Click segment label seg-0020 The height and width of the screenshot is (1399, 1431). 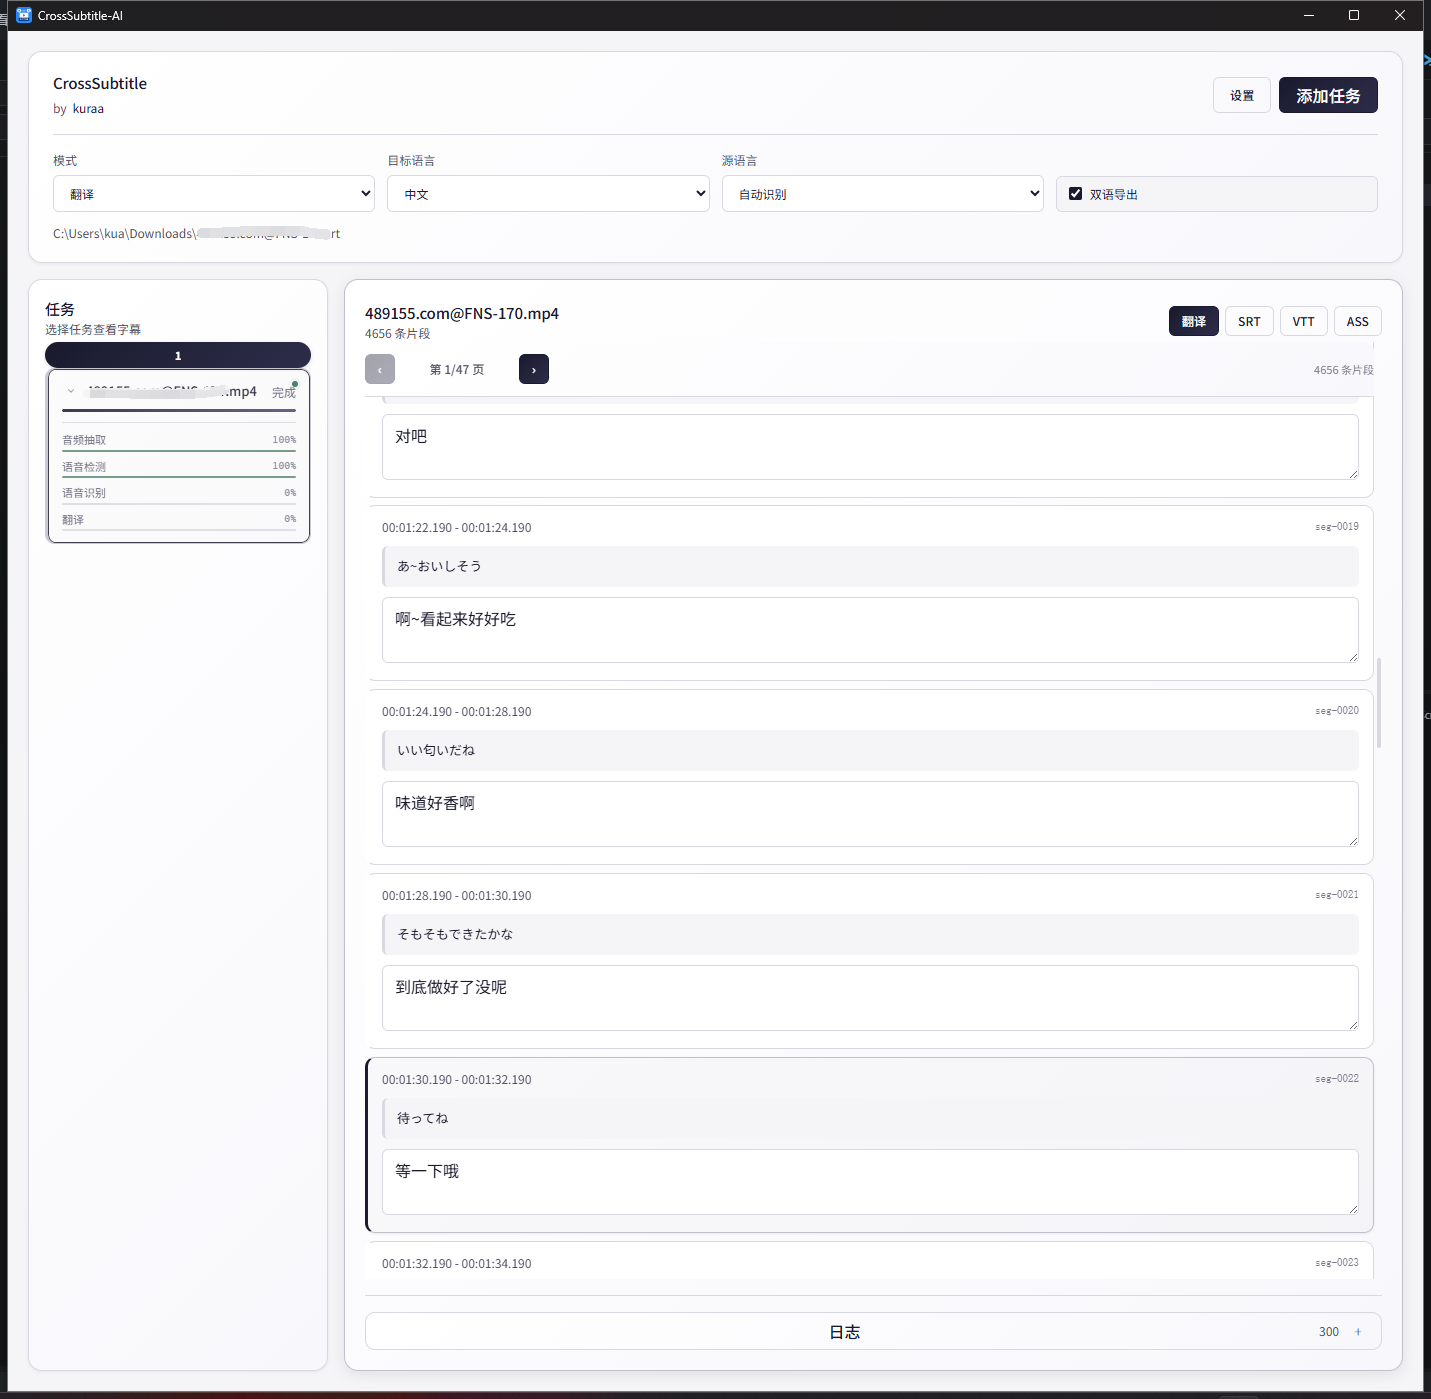click(1337, 710)
